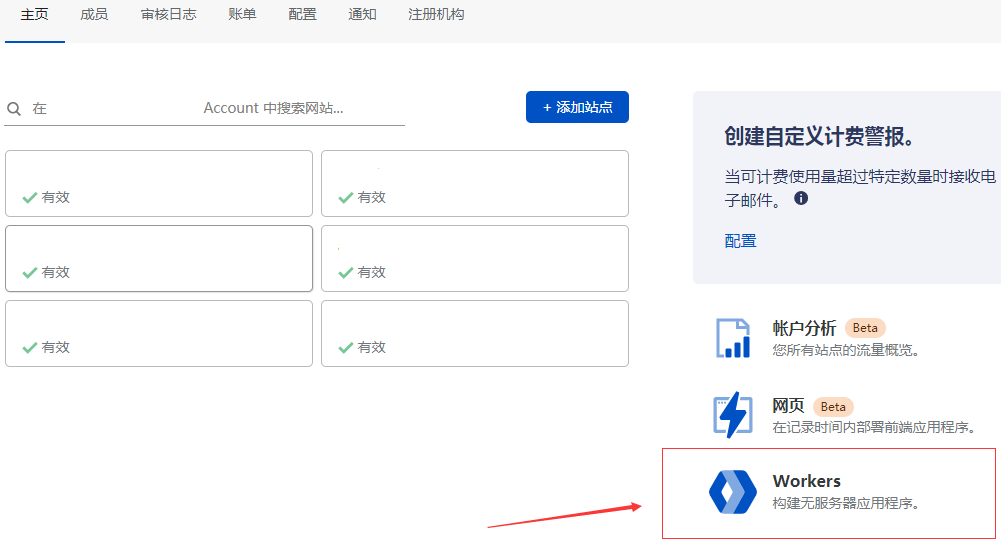
Task: Open the 配置 tab in top navigation
Action: [x=302, y=15]
